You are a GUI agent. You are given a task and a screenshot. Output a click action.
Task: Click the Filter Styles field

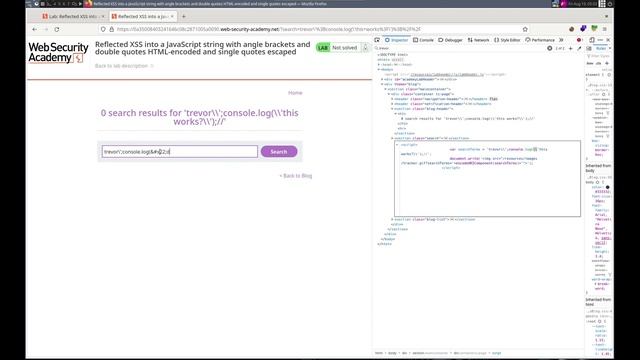click(x=599, y=56)
